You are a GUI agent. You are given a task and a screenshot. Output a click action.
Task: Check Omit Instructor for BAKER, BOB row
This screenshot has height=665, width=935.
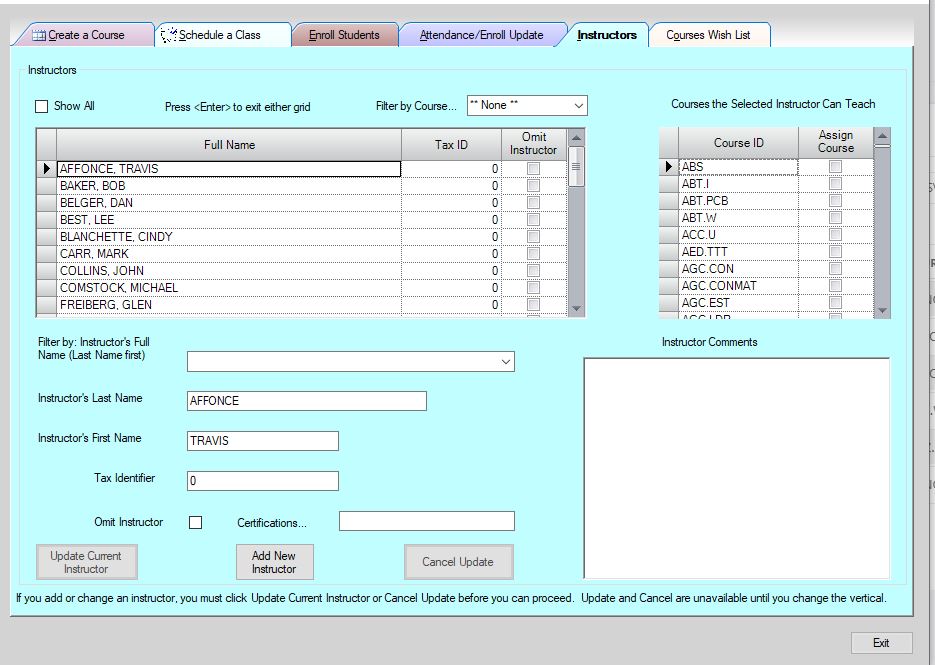click(x=533, y=186)
